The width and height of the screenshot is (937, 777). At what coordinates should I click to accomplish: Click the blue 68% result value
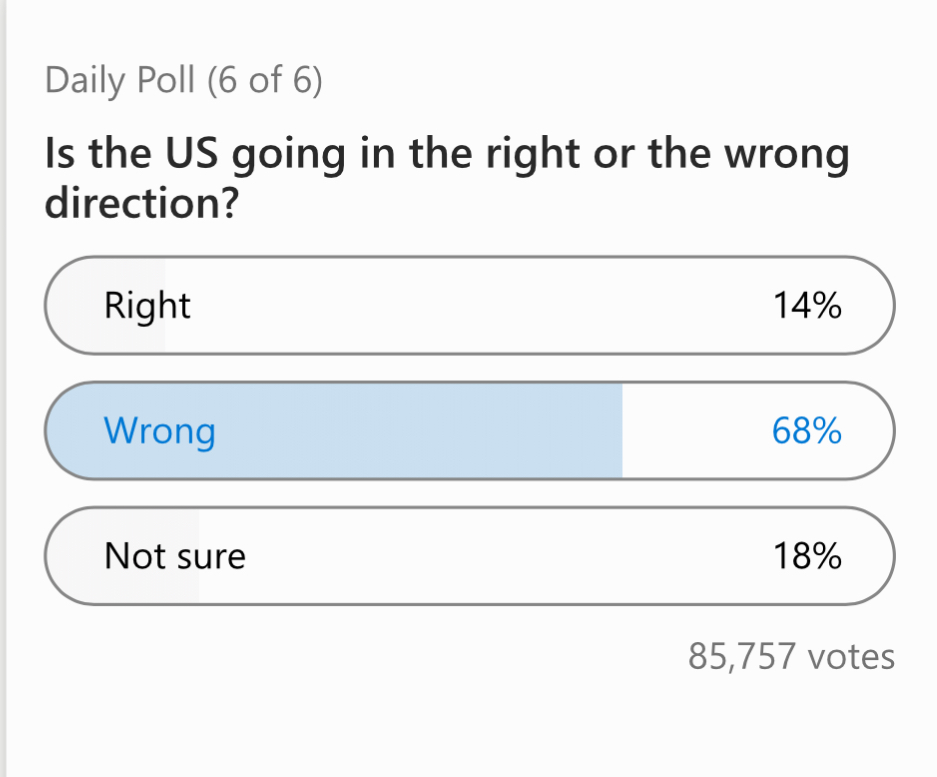point(807,430)
